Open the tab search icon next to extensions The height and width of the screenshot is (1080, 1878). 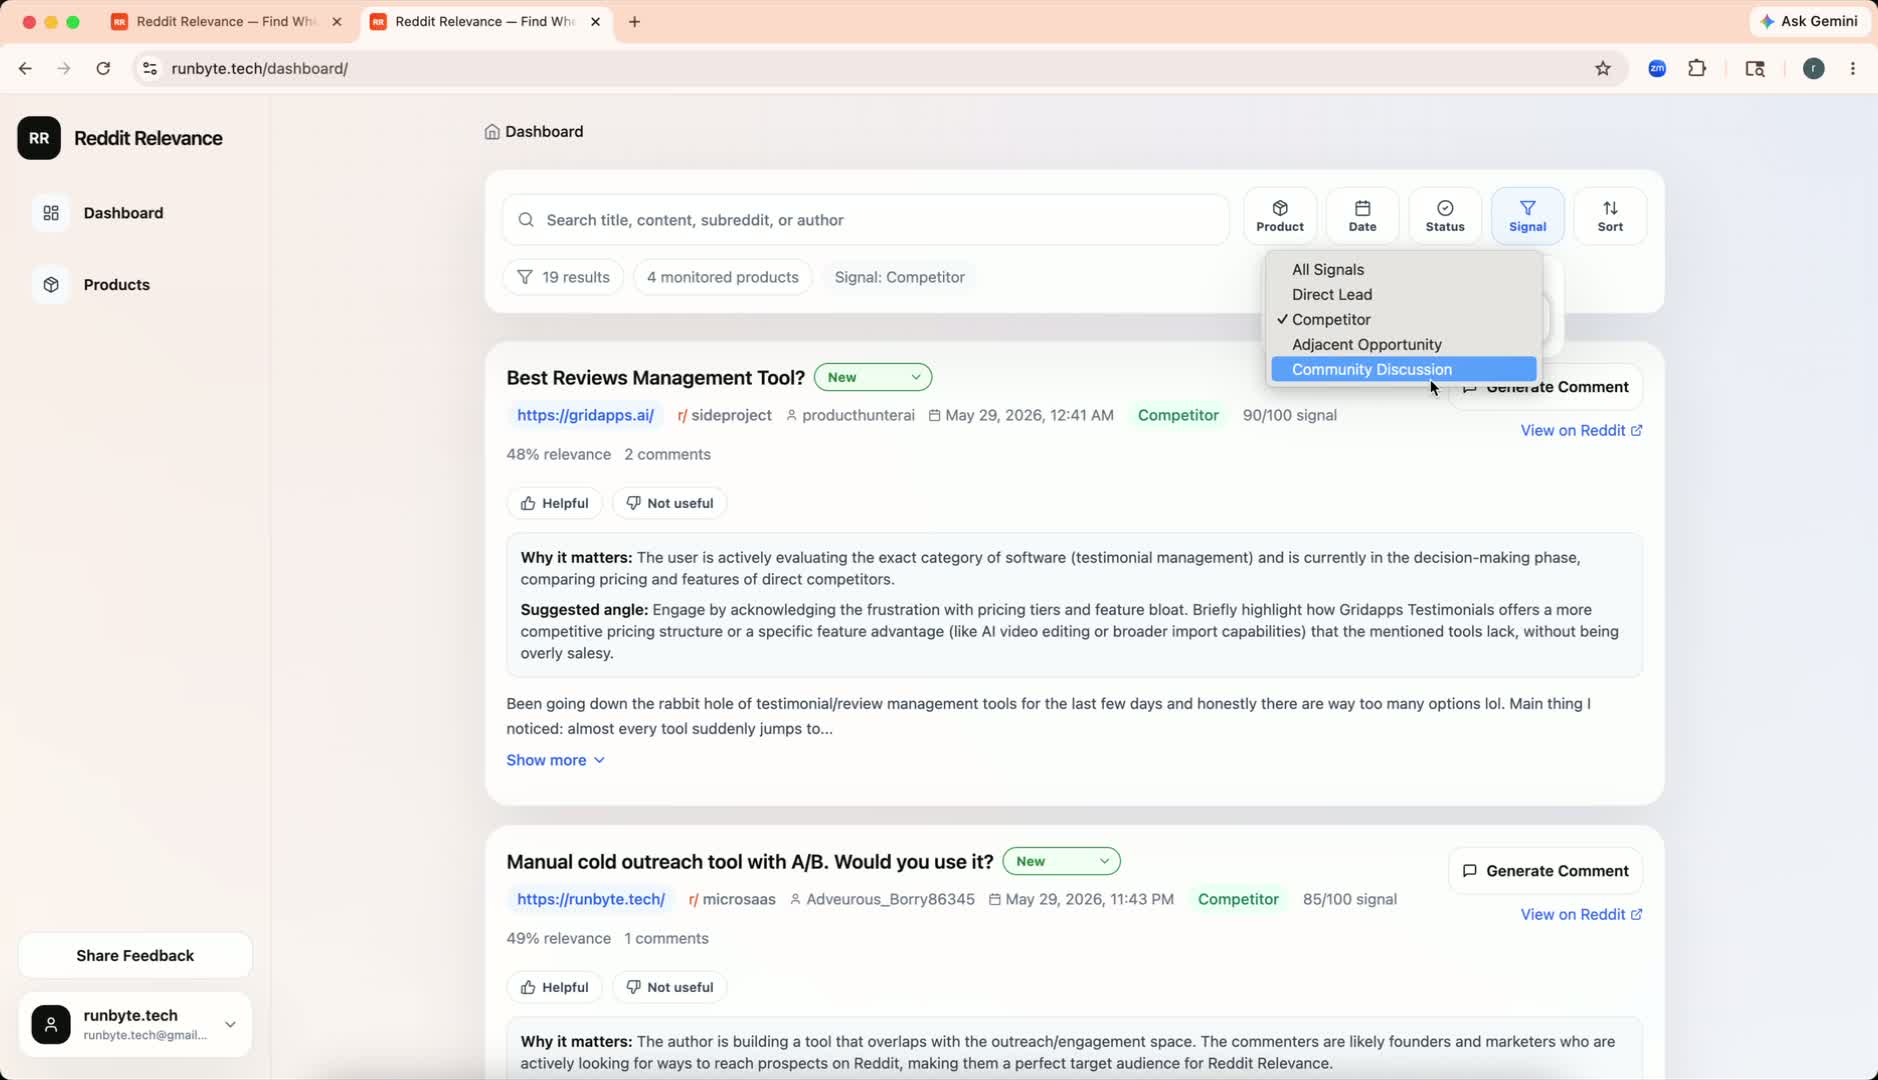point(1755,68)
